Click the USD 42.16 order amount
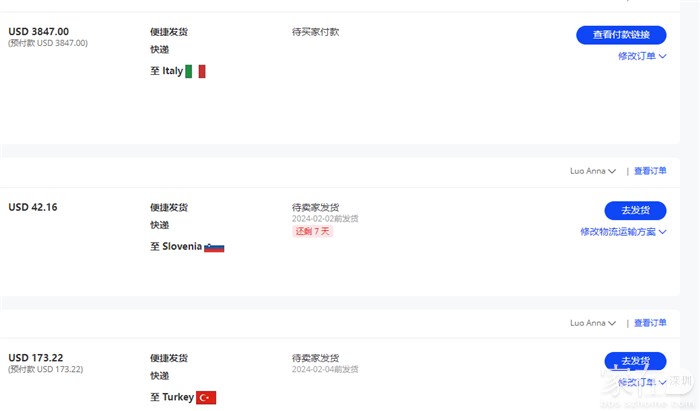This screenshot has height=411, width=700. pos(33,207)
